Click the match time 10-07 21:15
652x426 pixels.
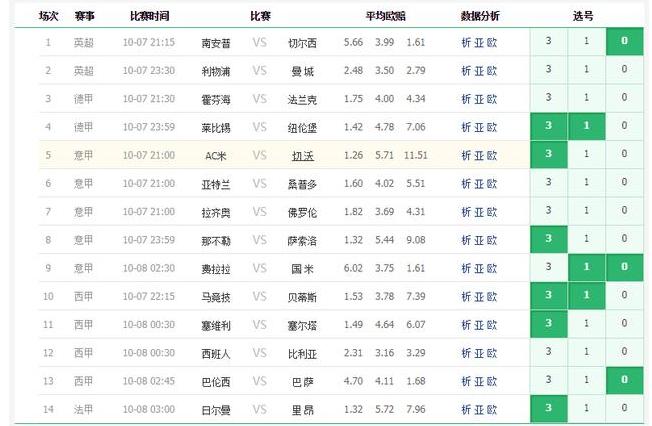point(149,42)
